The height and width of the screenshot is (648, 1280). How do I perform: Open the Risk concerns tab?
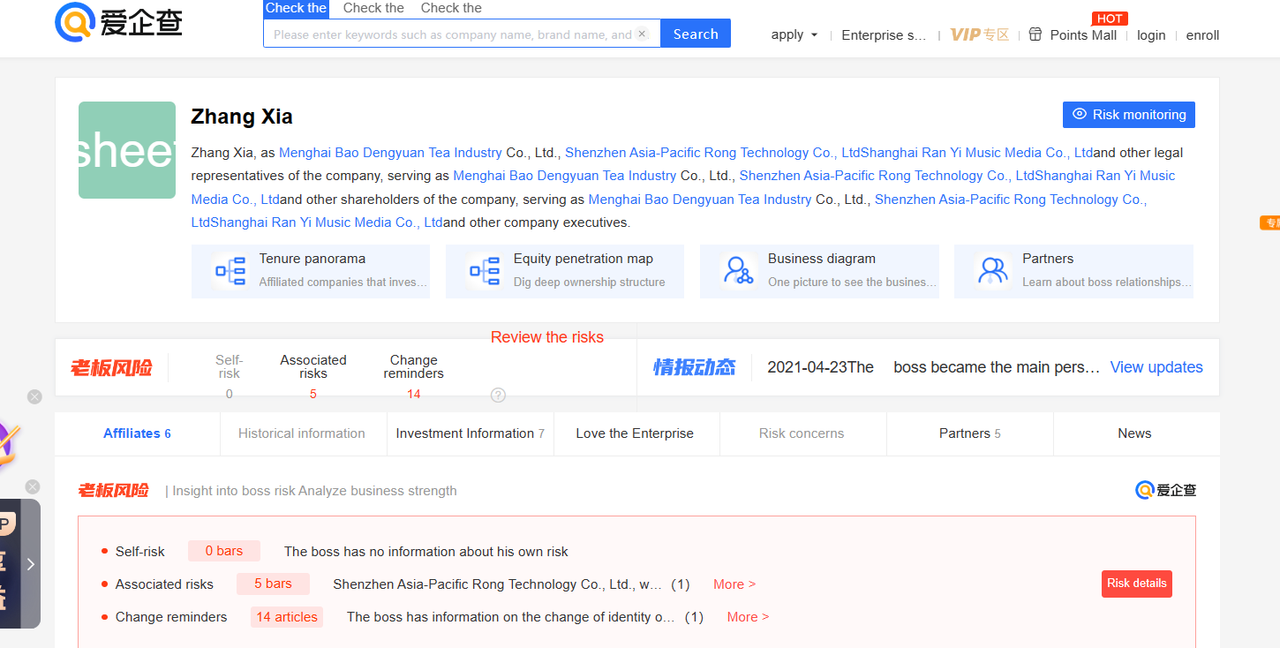(801, 433)
